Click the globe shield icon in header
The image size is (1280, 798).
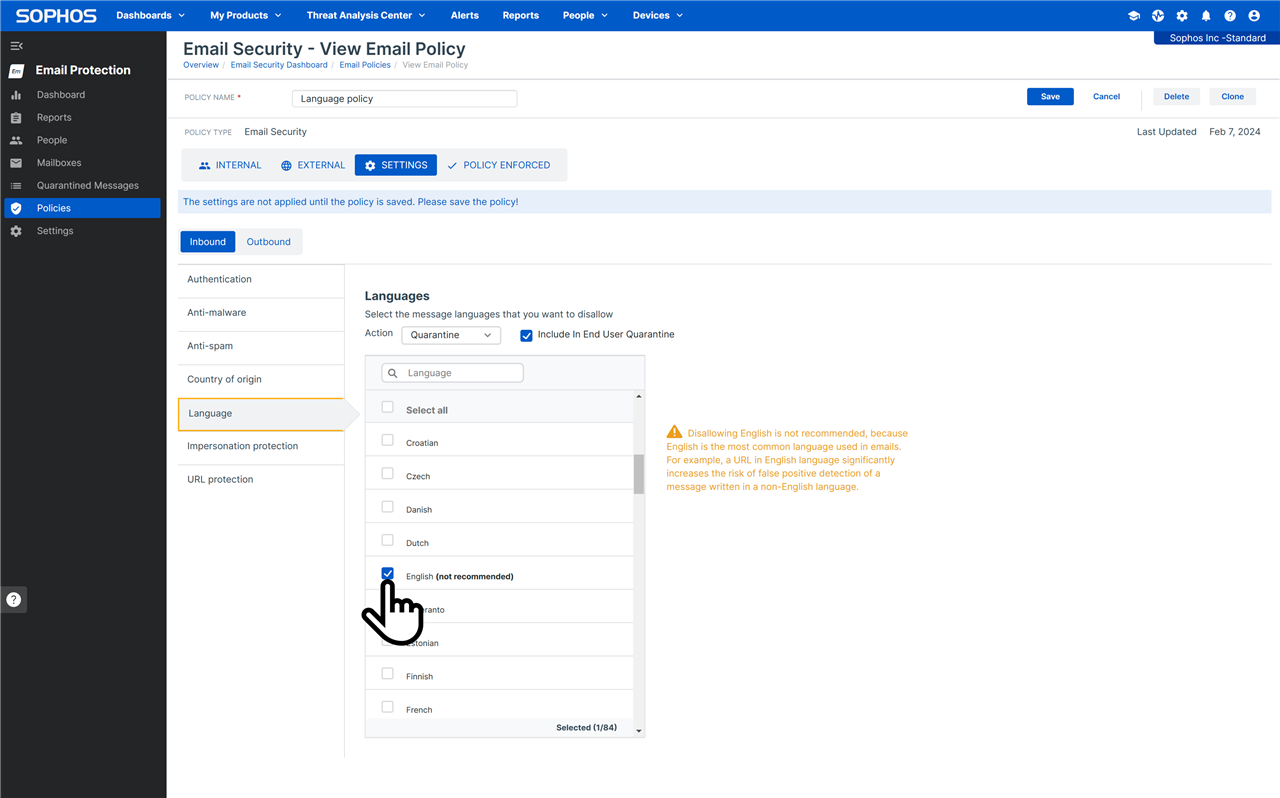tap(1158, 16)
